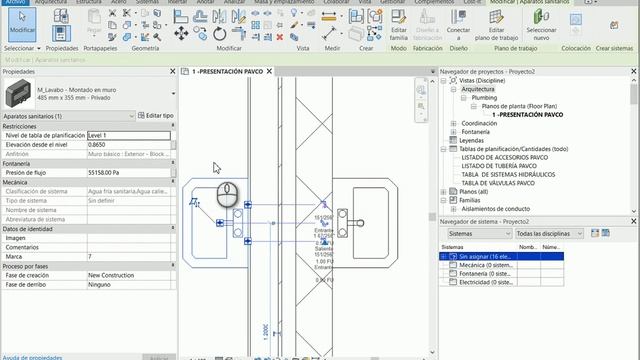The height and width of the screenshot is (360, 640).
Task: Click the Elevación desde el nivel value 0.8650
Action: (x=129, y=145)
